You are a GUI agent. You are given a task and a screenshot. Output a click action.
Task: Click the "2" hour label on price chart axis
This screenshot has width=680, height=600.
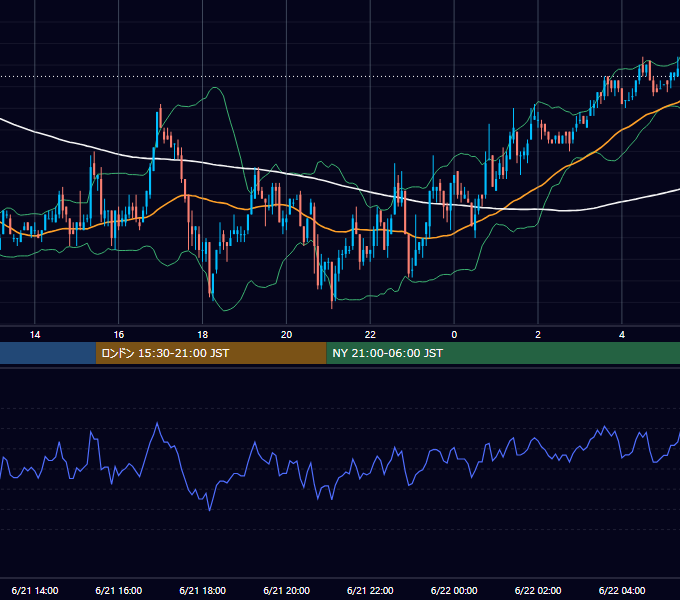coord(538,335)
